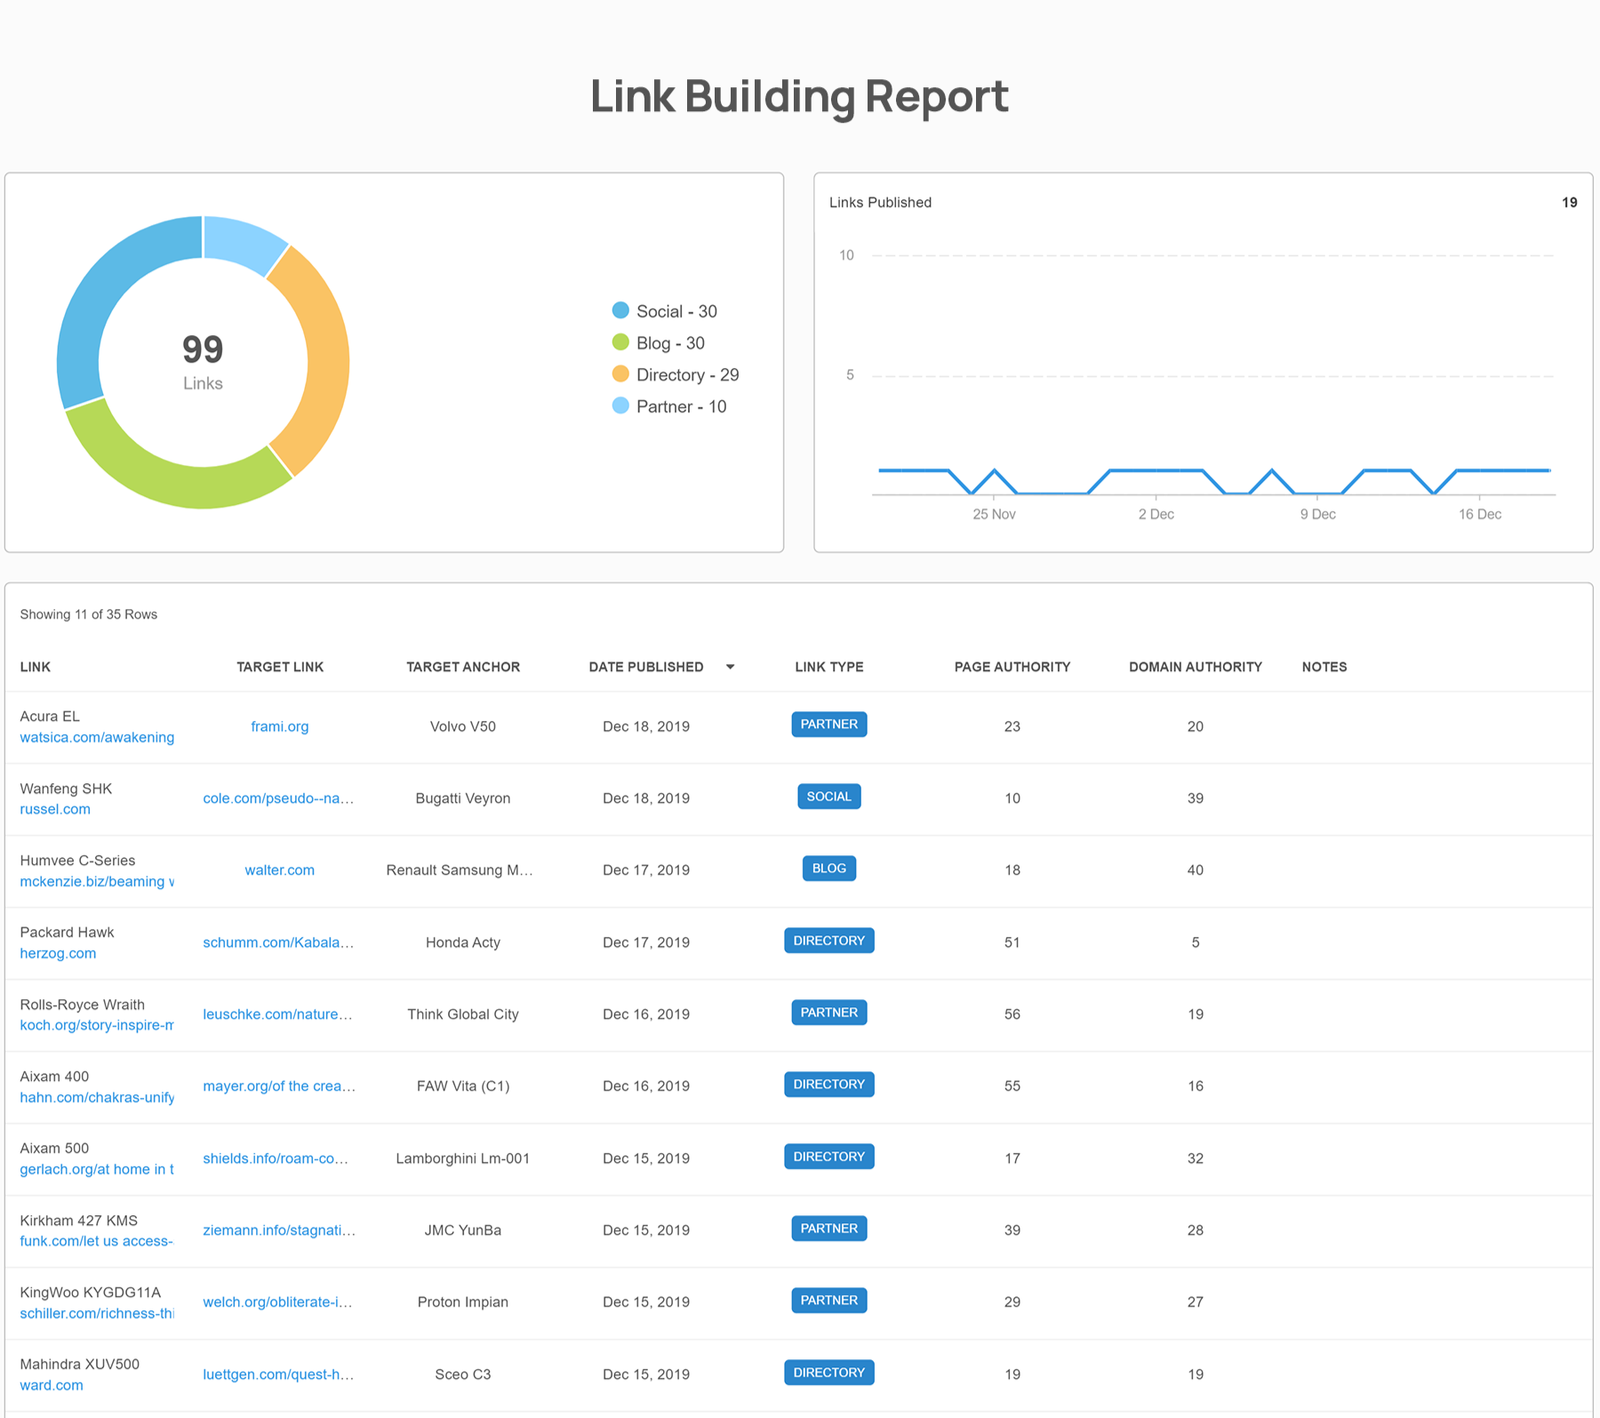Sort by Page Authority column header
Image resolution: width=1600 pixels, height=1418 pixels.
pyautogui.click(x=1012, y=667)
